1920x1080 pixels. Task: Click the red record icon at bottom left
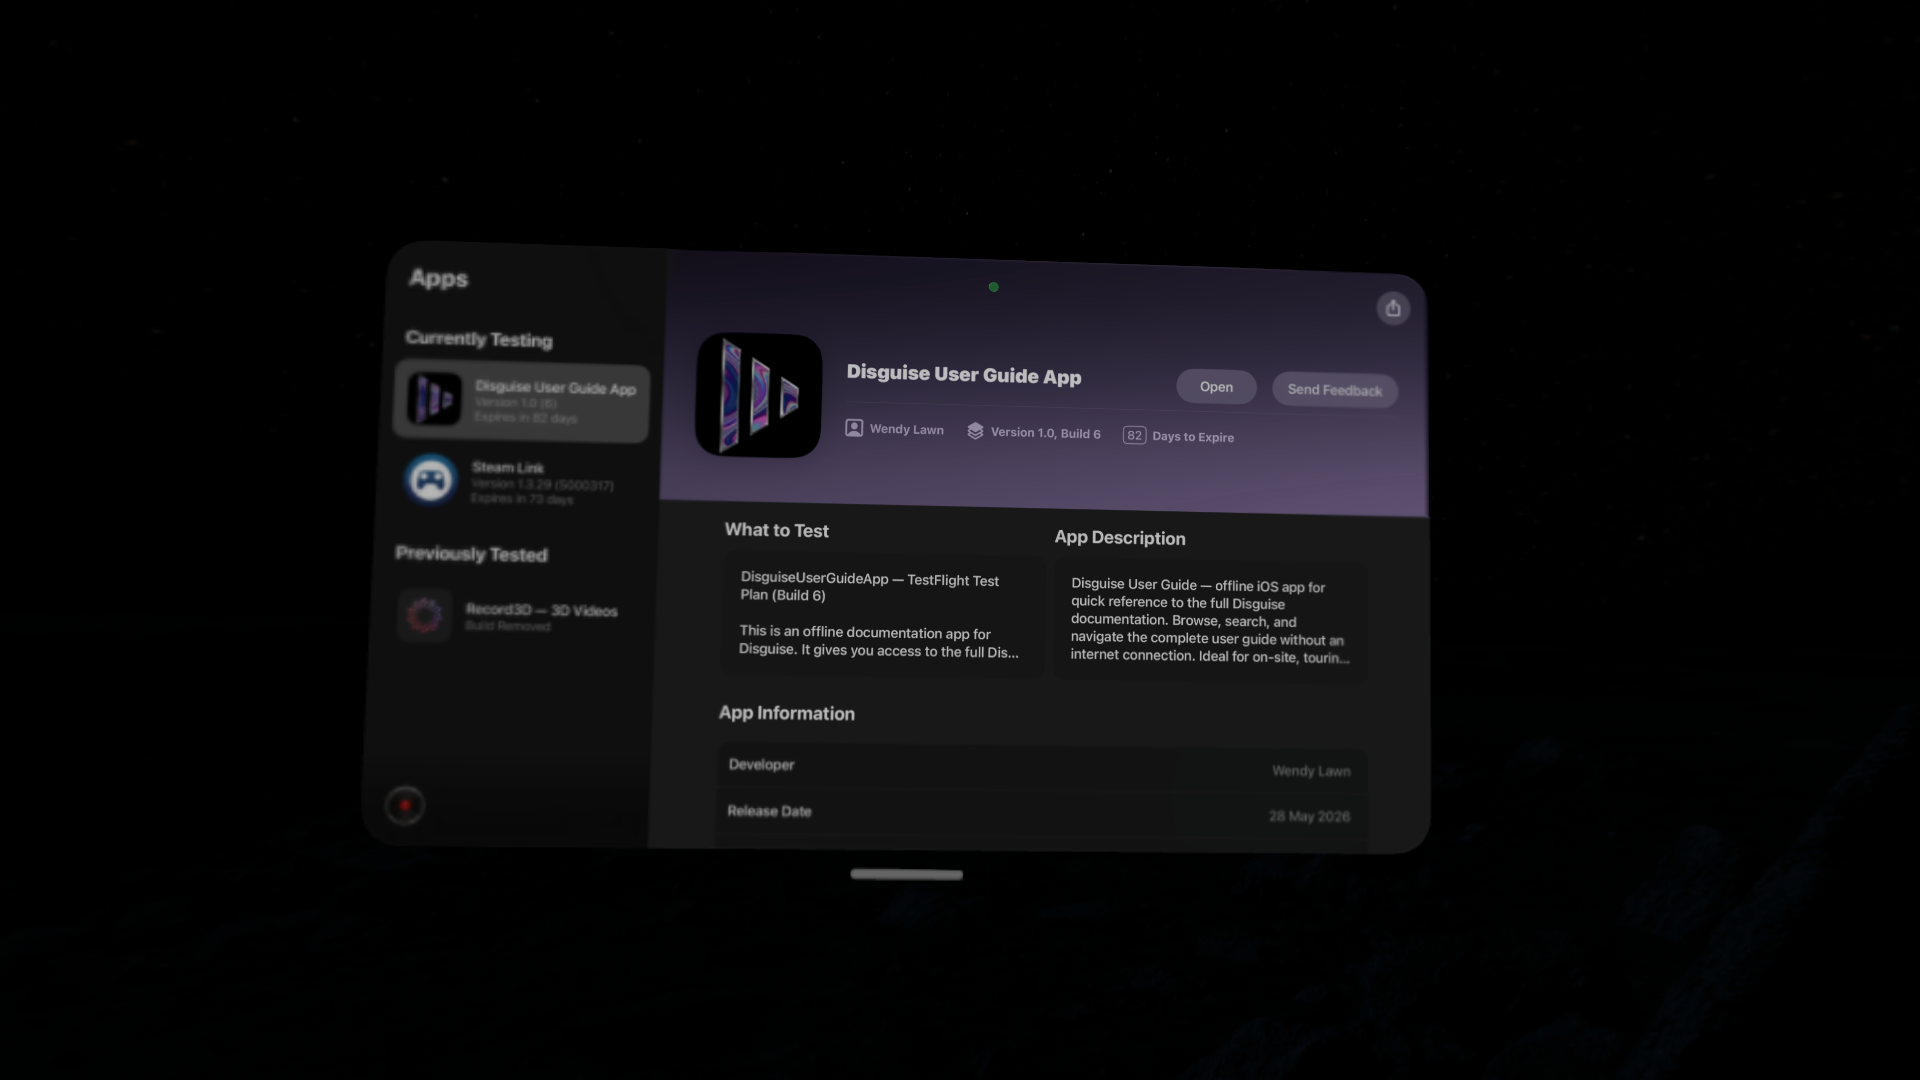[x=405, y=805]
